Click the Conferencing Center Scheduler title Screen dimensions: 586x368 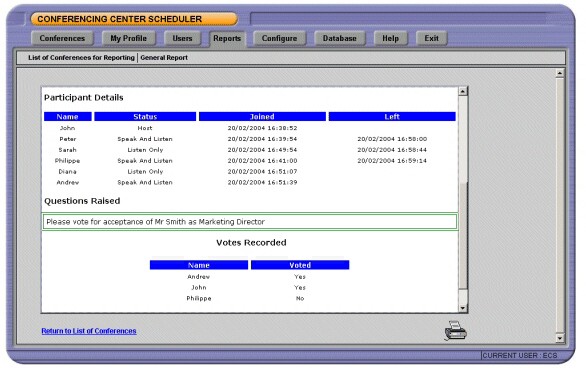pyautogui.click(x=120, y=19)
